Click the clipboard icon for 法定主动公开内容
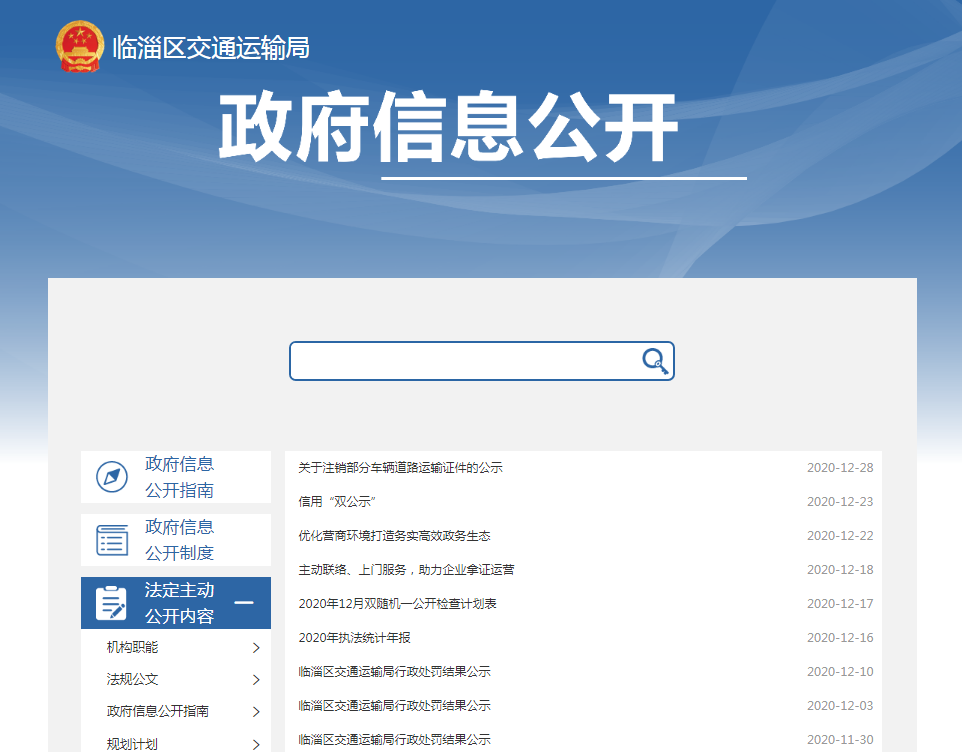 [112, 603]
